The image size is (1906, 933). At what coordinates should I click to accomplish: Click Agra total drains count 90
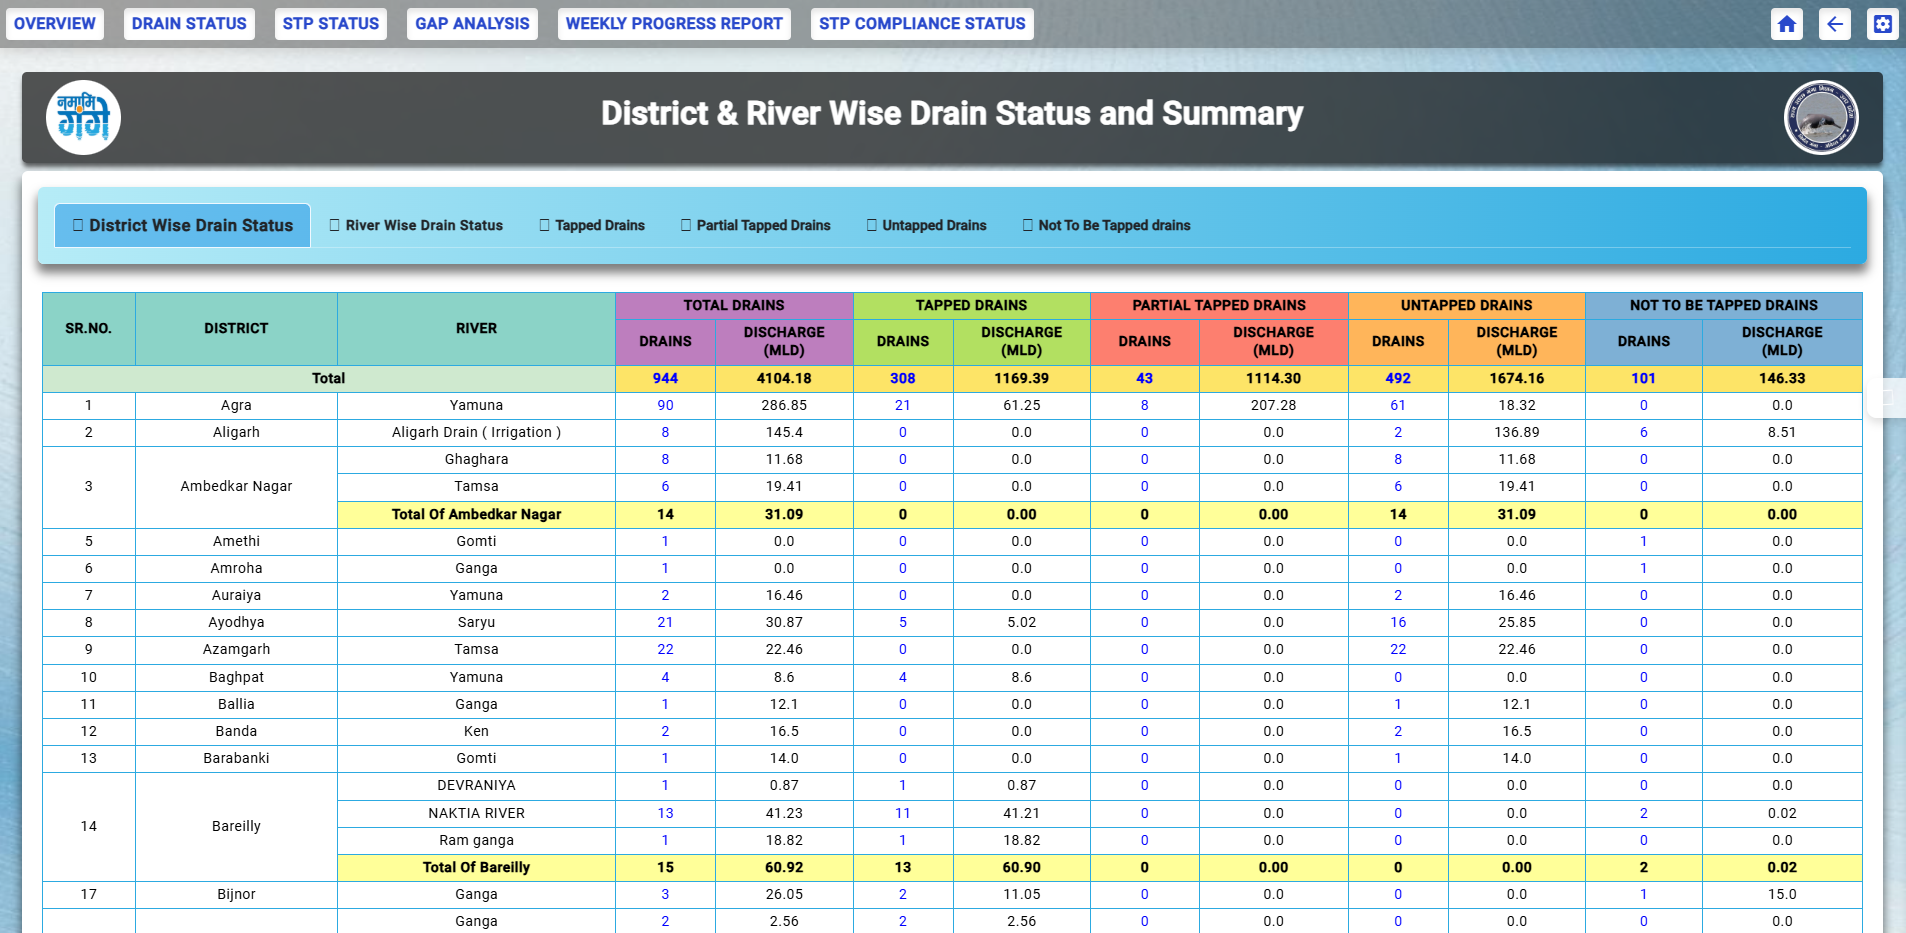click(x=665, y=405)
